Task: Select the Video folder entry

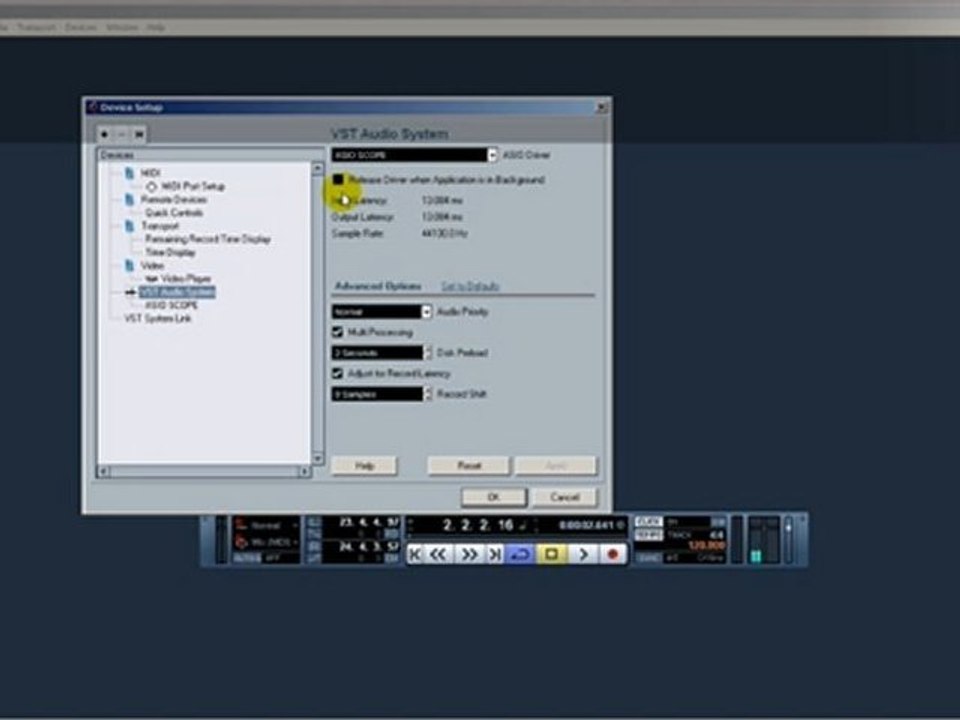Action: point(152,266)
